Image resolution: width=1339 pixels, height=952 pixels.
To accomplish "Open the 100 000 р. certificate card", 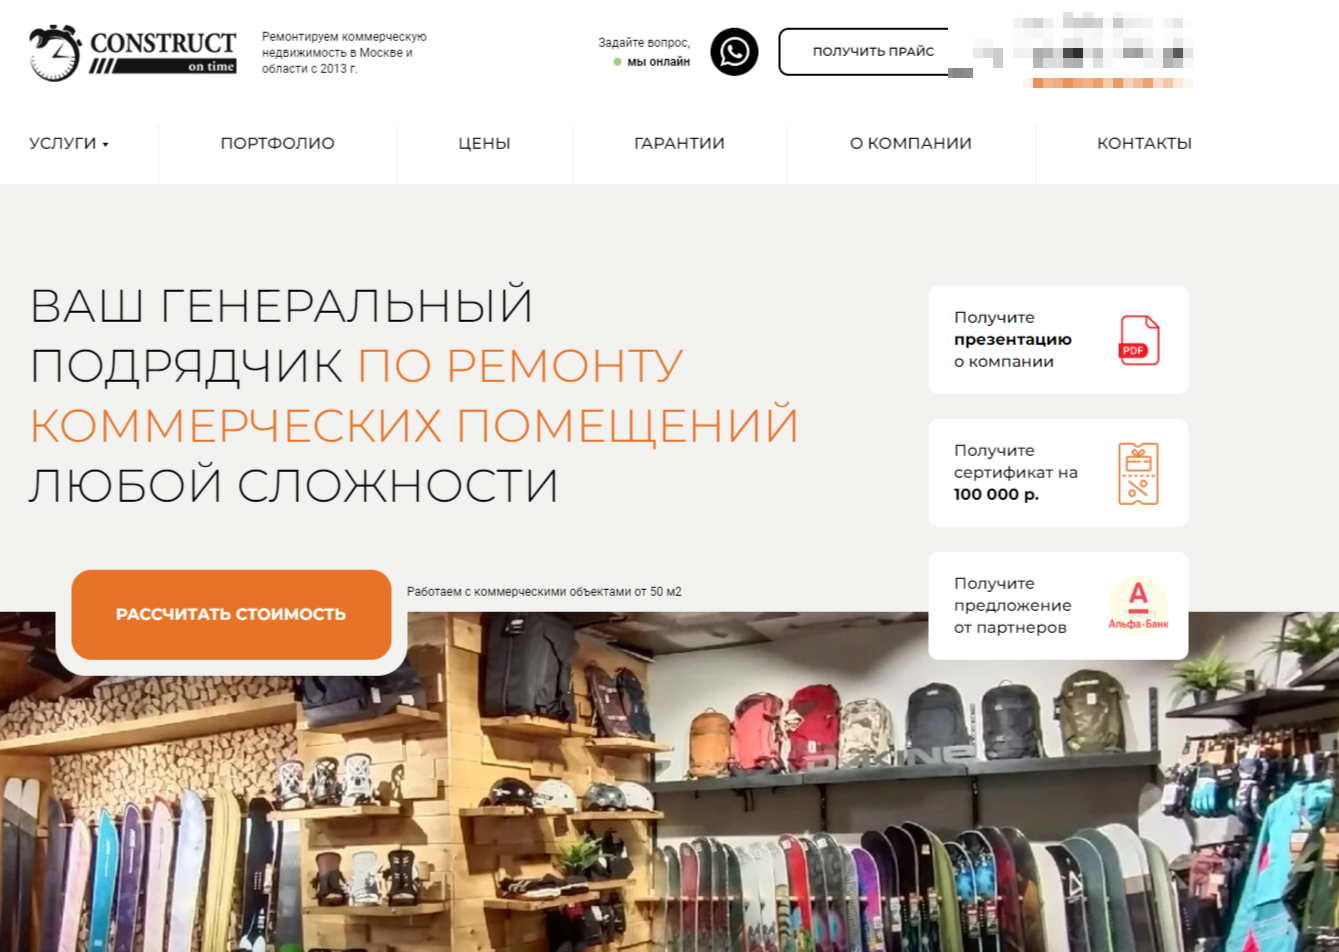I will point(1058,473).
